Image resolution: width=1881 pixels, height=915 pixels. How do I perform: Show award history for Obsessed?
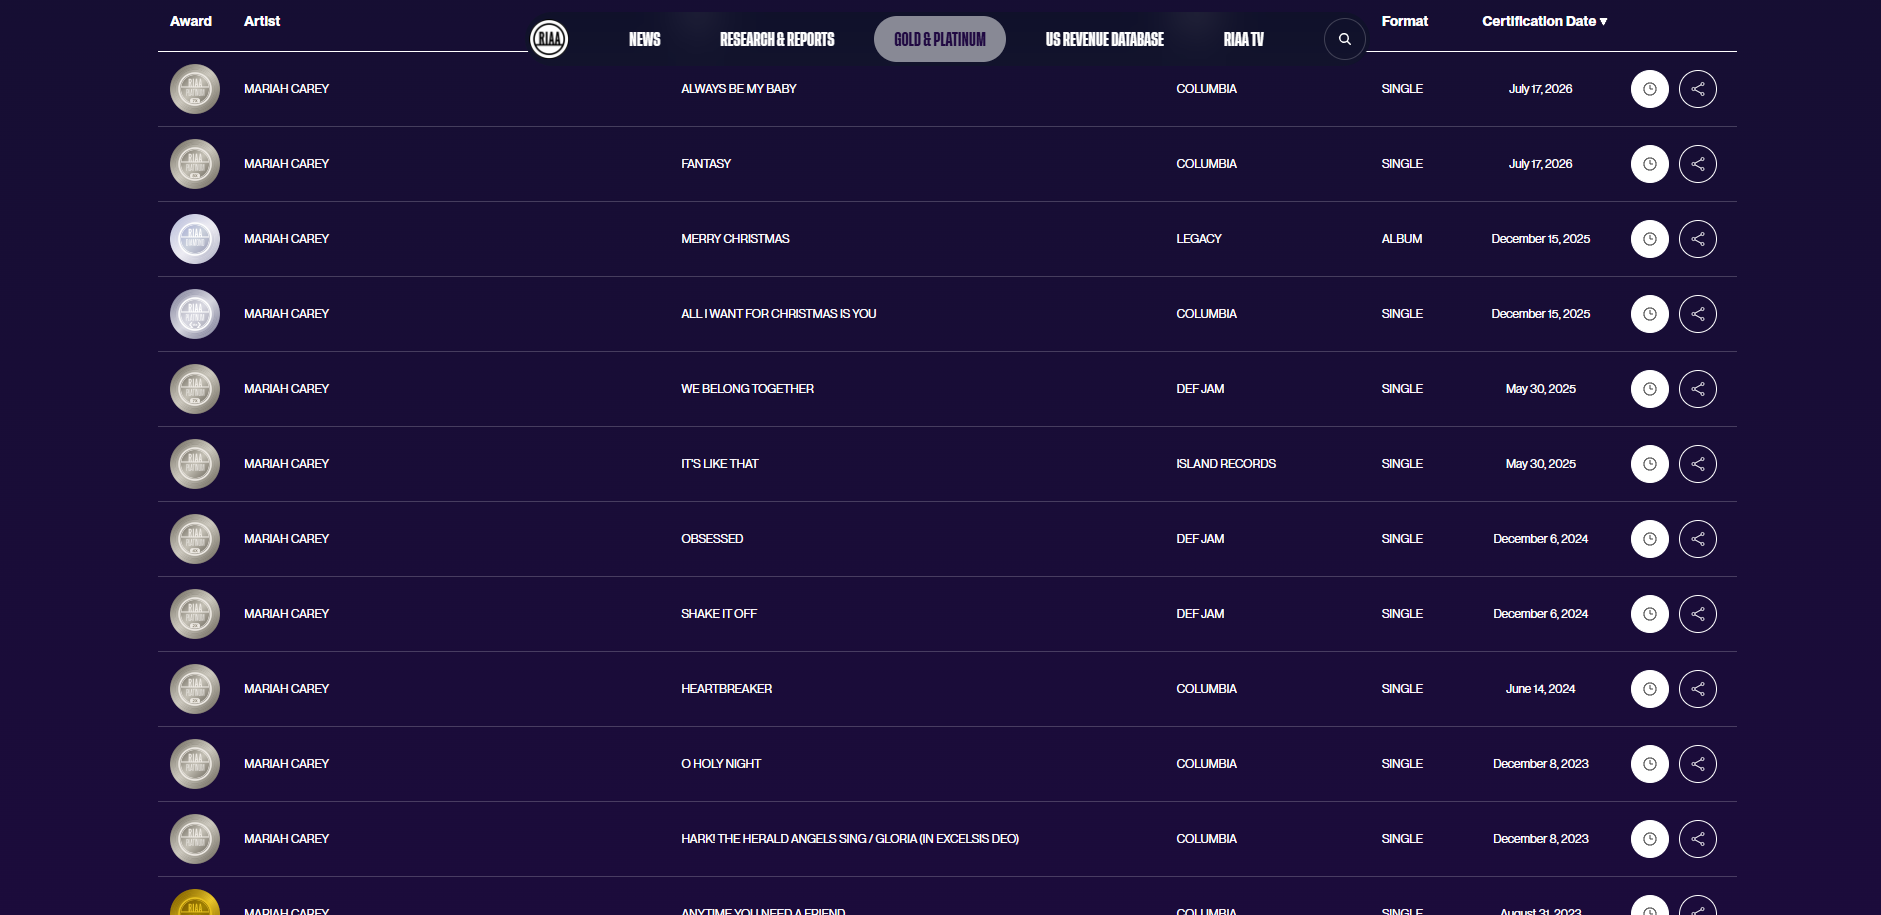[1650, 539]
